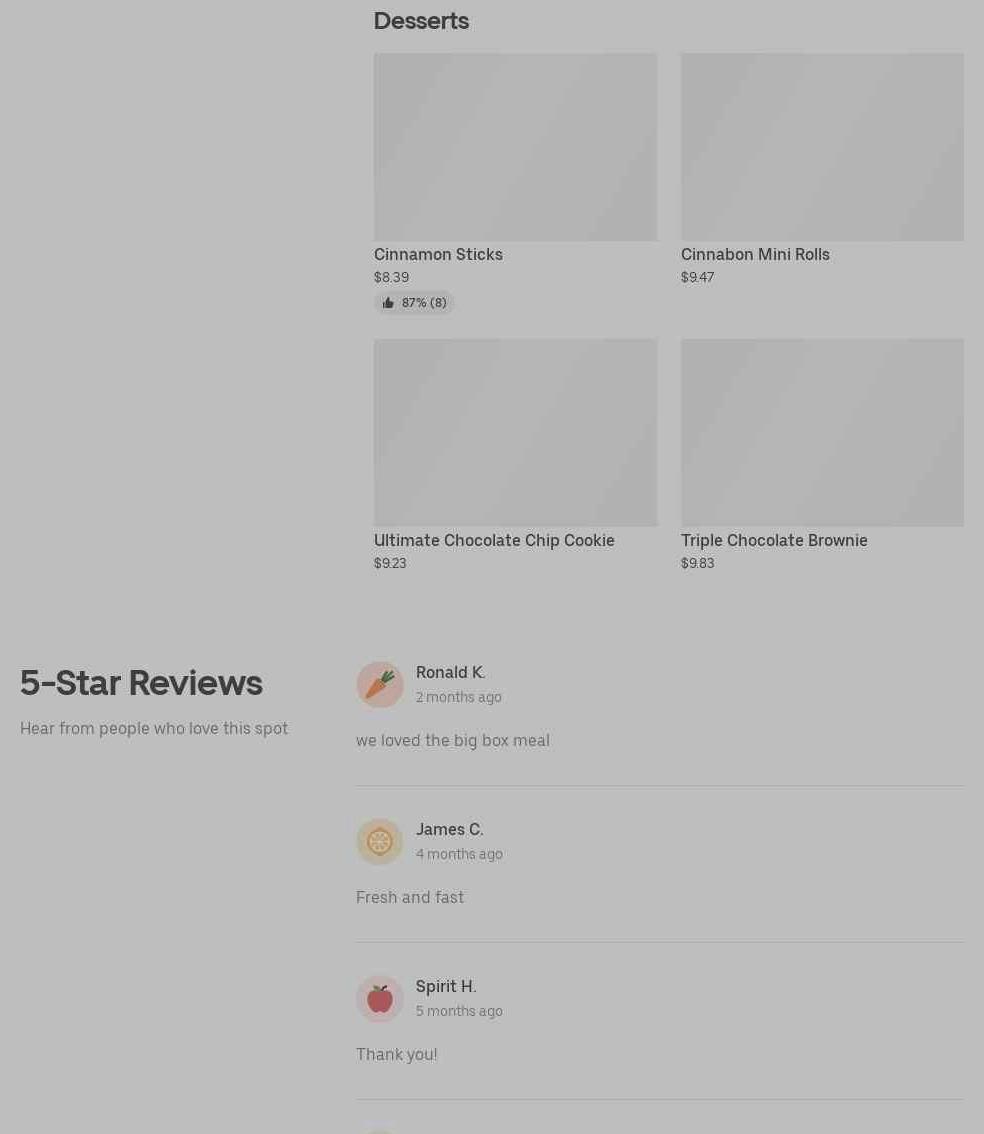The width and height of the screenshot is (984, 1134).
Task: Open the Cinnamon Sticks product image
Action: (515, 147)
